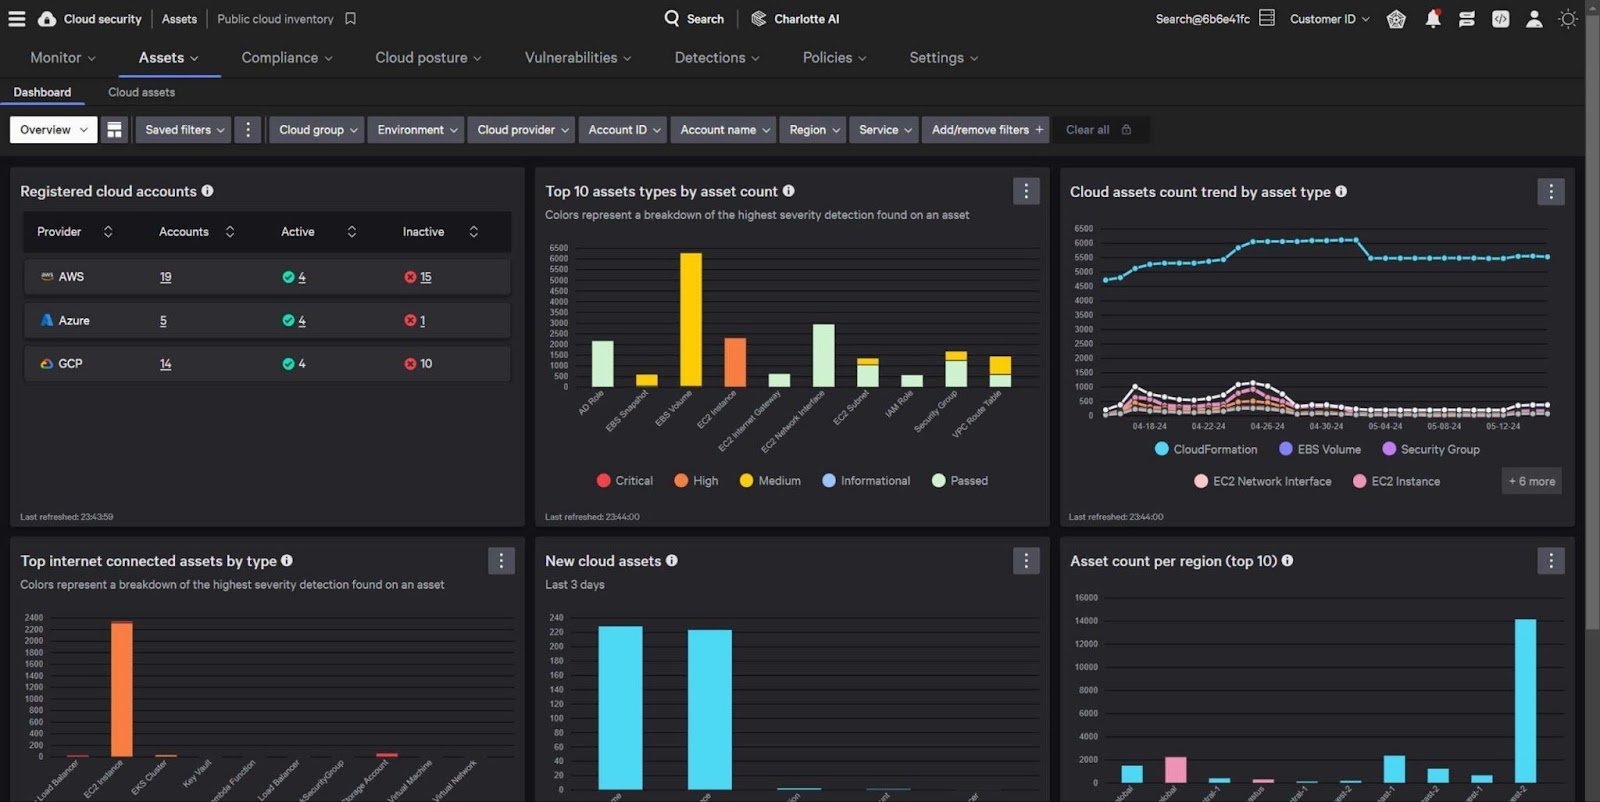This screenshot has height=802, width=1600.
Task: Click the '+ 6 more' legend button
Action: [1531, 481]
